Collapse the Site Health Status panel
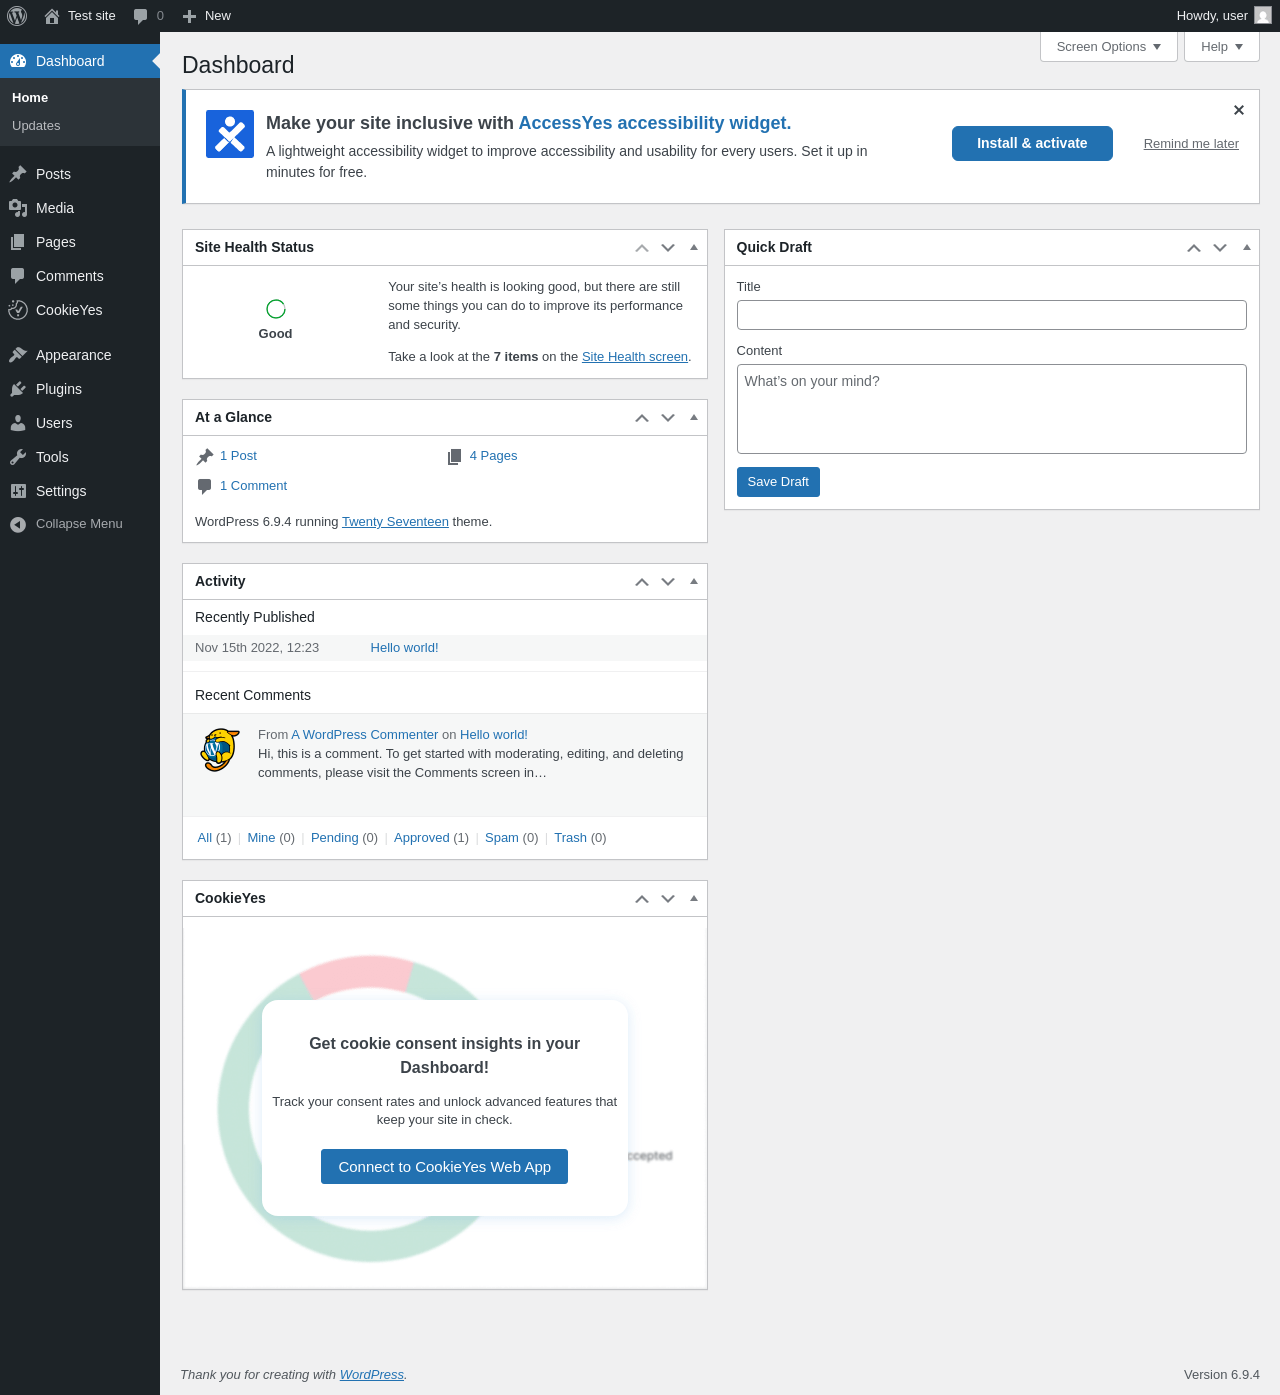The width and height of the screenshot is (1280, 1395). click(x=694, y=247)
